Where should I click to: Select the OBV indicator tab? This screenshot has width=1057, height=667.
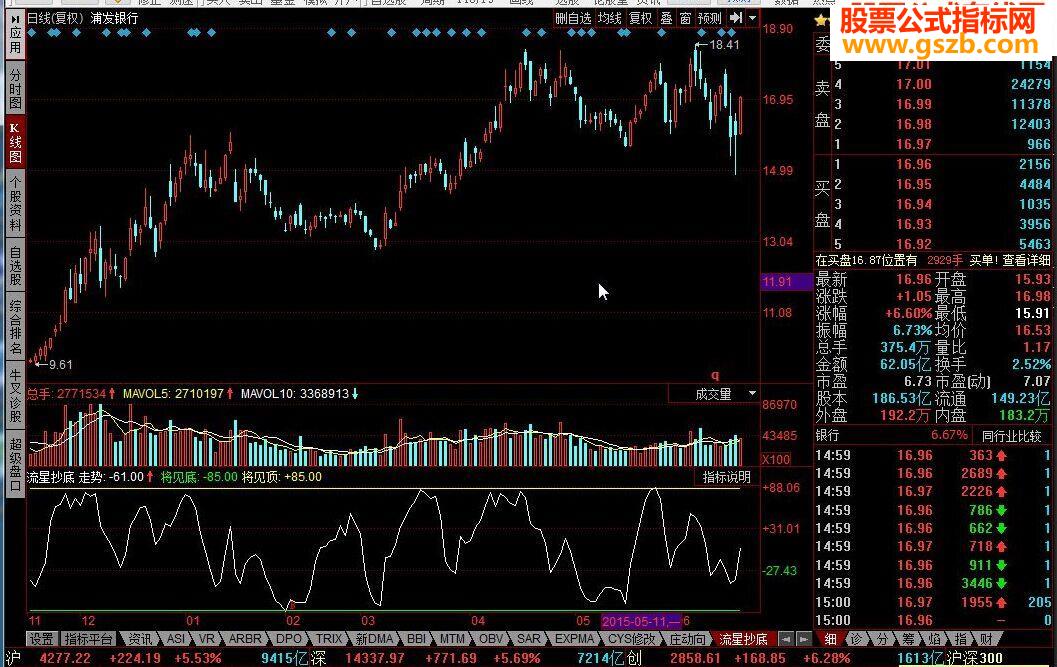pos(491,639)
